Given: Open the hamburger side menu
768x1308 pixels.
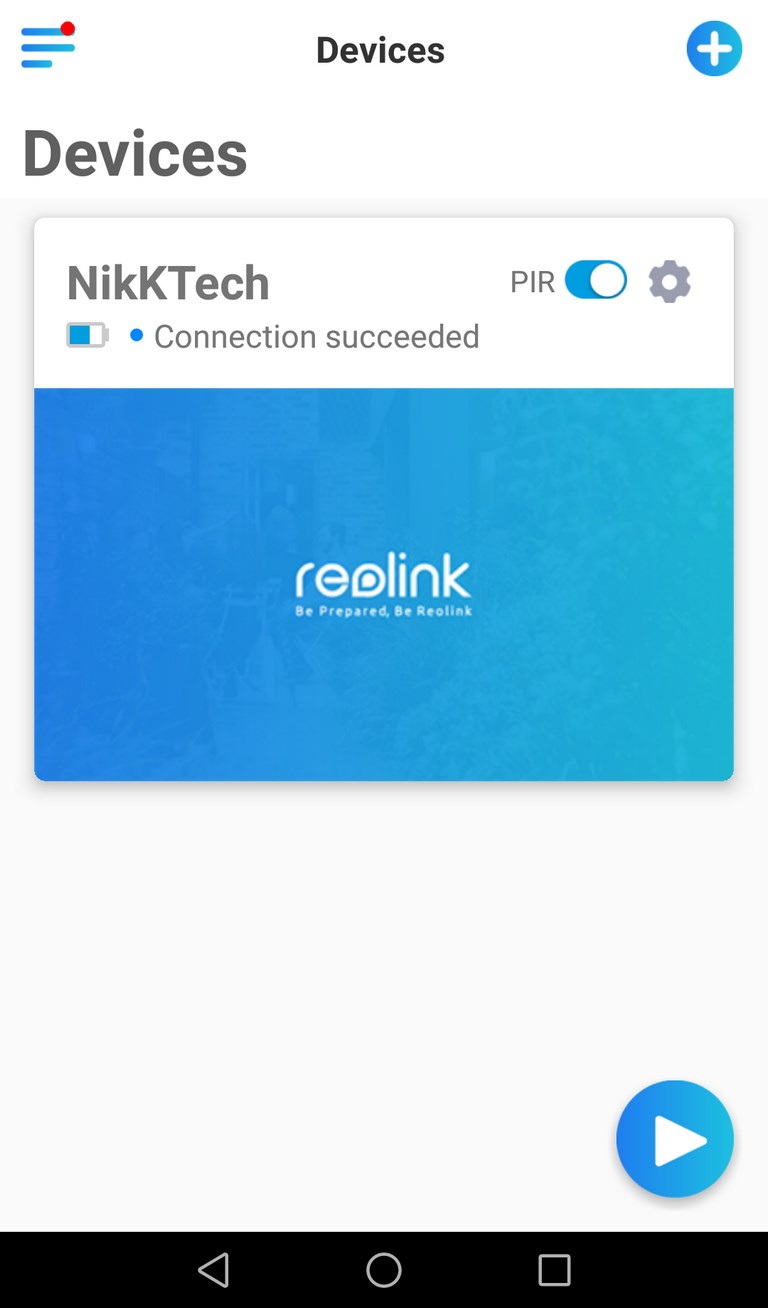Looking at the screenshot, I should (47, 46).
